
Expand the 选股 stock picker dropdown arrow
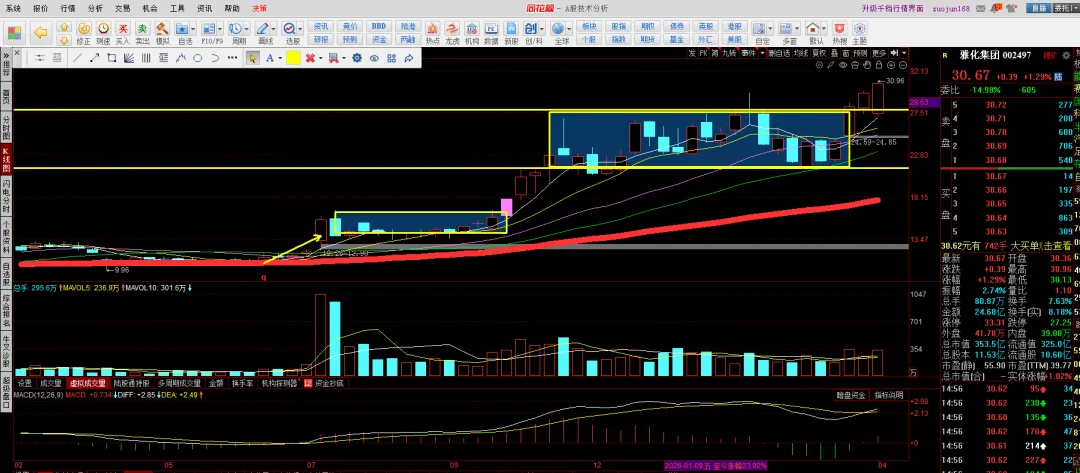coord(300,29)
